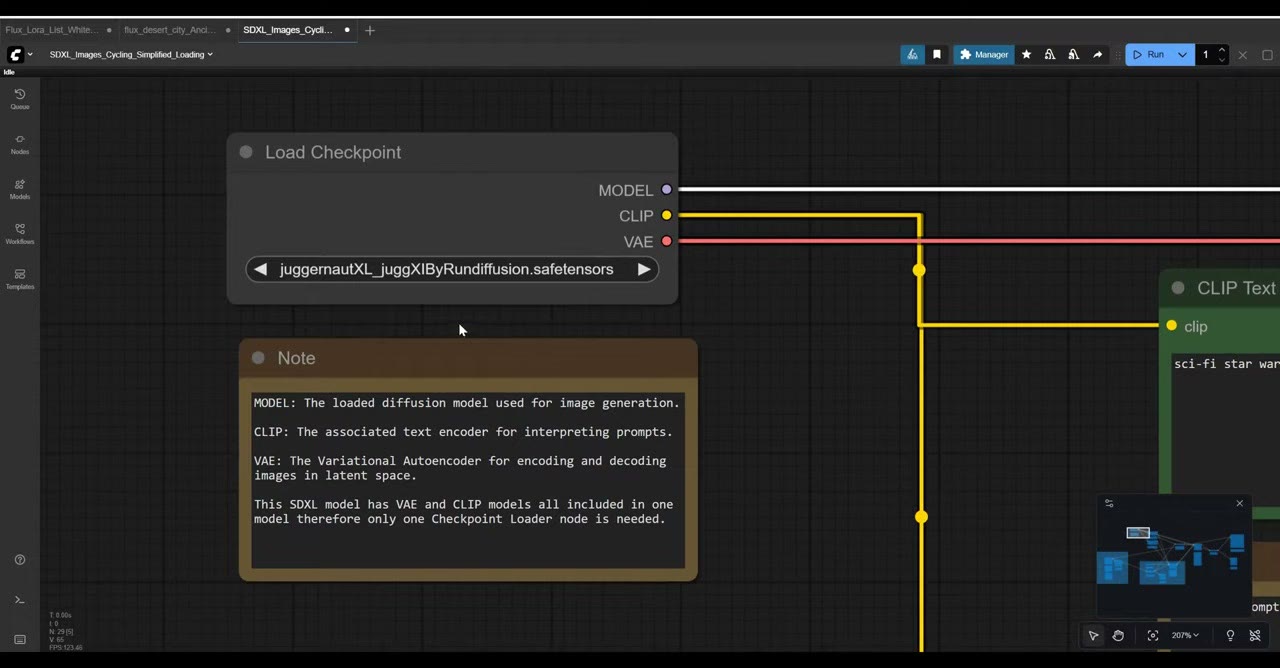Click the second vacuum-shaped icon before the share arrow
1280x668 pixels.
pyautogui.click(x=1073, y=55)
